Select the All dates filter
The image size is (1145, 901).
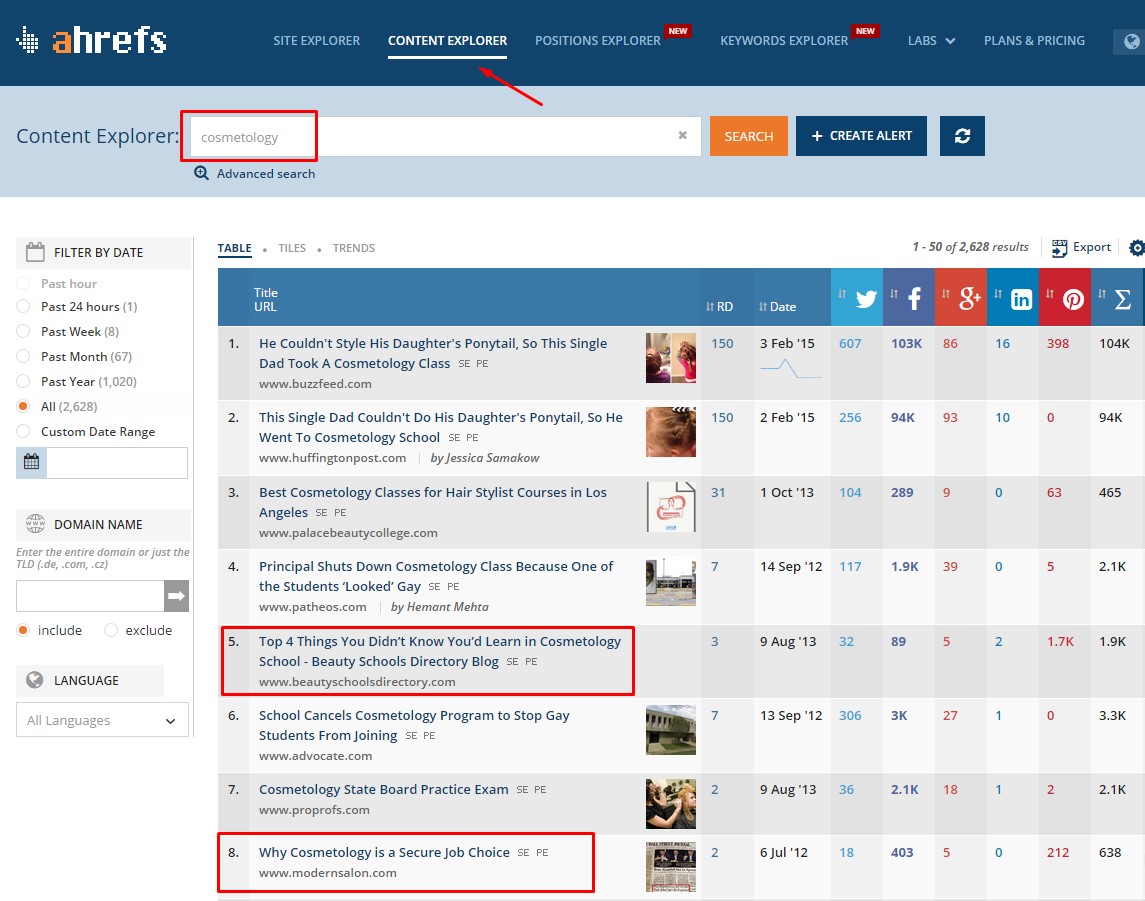pyautogui.click(x=23, y=406)
